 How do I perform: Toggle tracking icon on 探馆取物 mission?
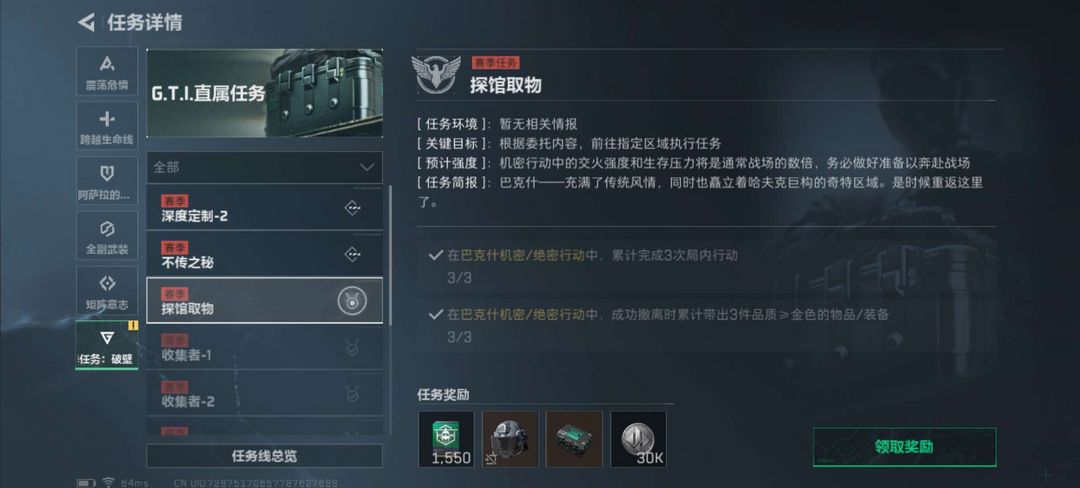point(352,301)
